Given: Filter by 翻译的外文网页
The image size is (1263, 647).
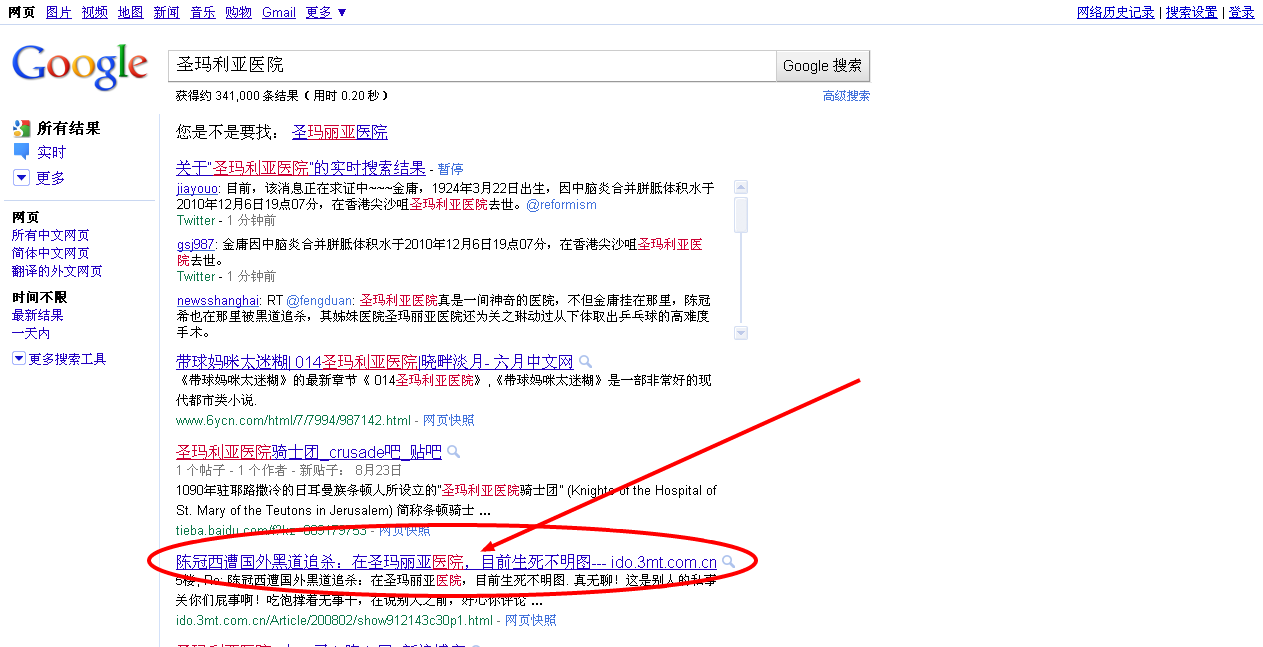Looking at the screenshot, I should [57, 271].
